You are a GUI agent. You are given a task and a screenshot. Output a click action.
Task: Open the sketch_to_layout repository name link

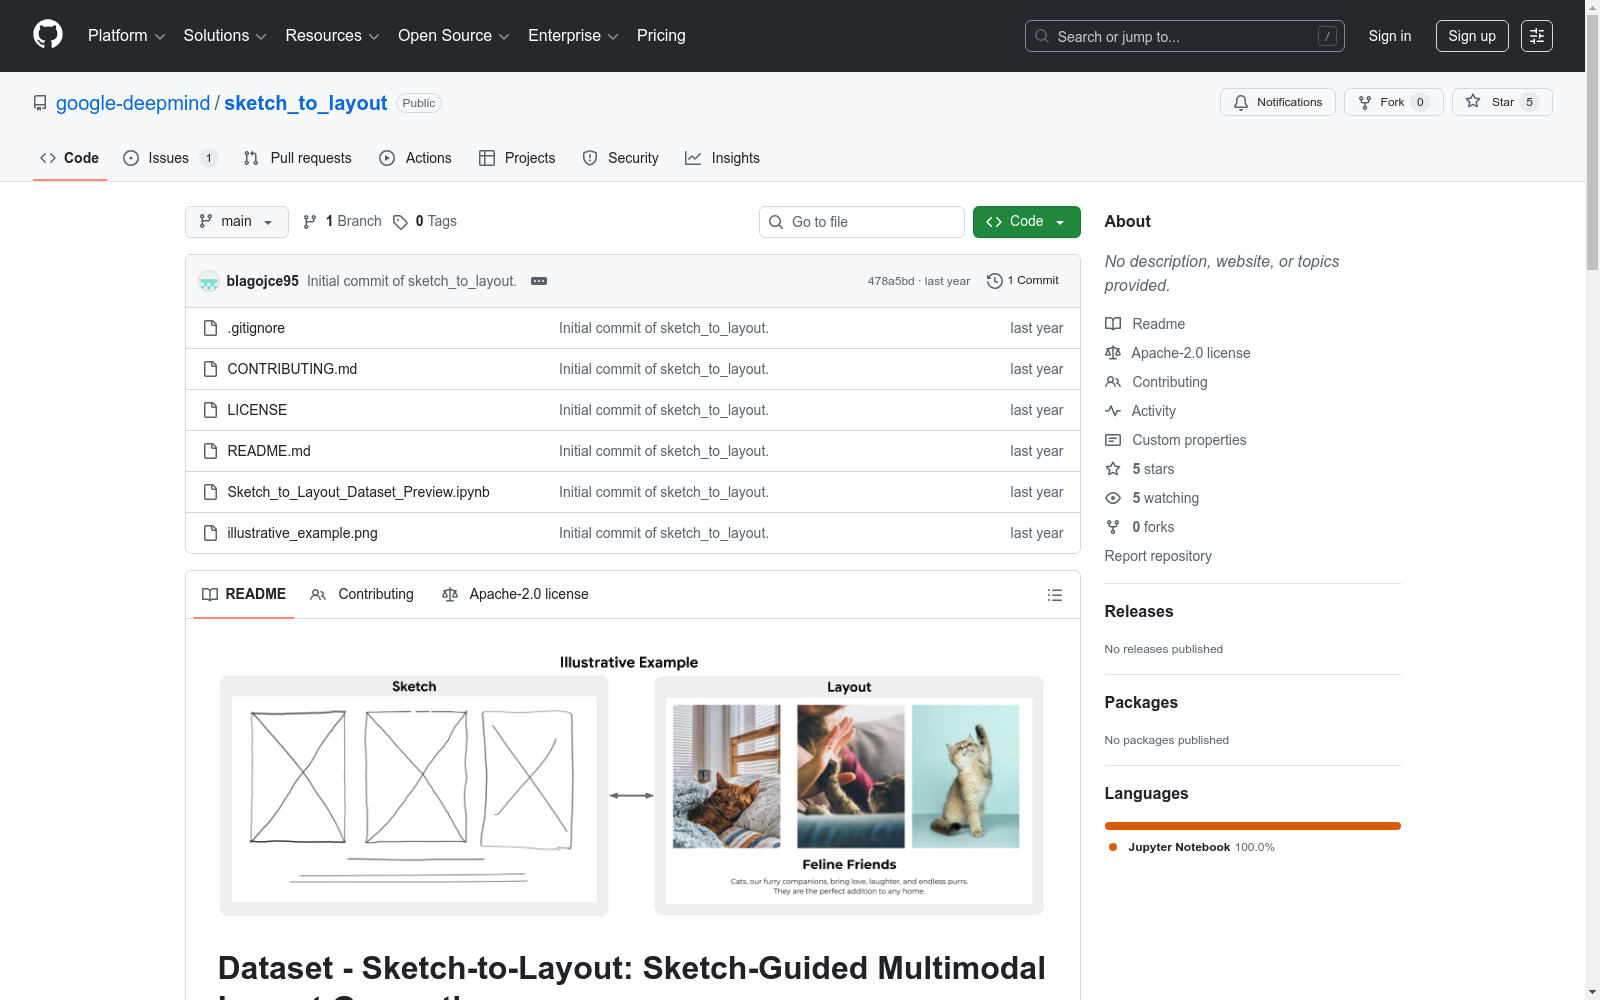point(306,103)
